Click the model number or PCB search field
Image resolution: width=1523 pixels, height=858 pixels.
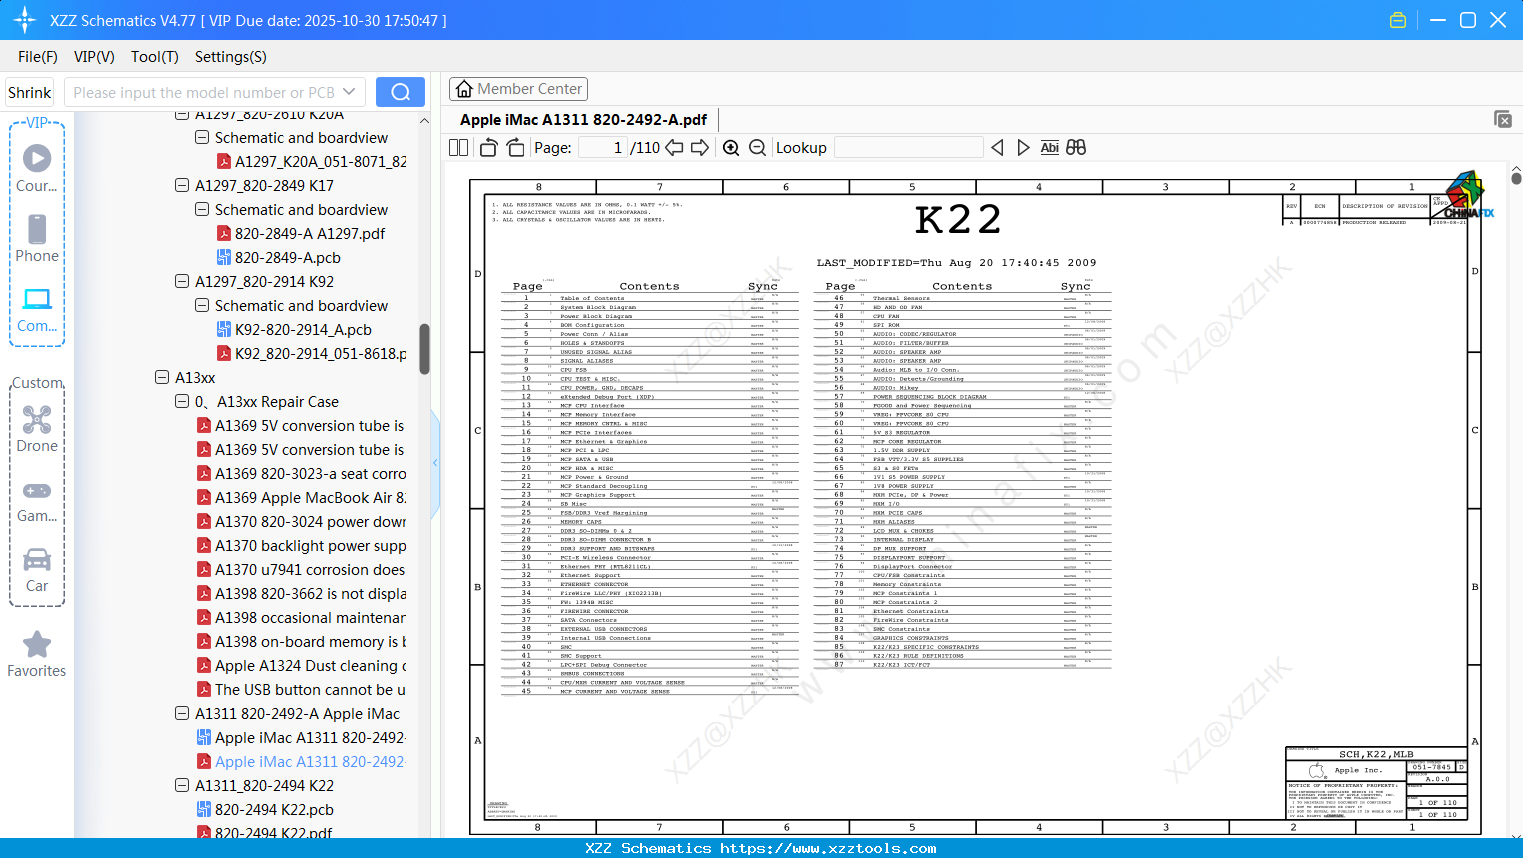click(x=204, y=92)
